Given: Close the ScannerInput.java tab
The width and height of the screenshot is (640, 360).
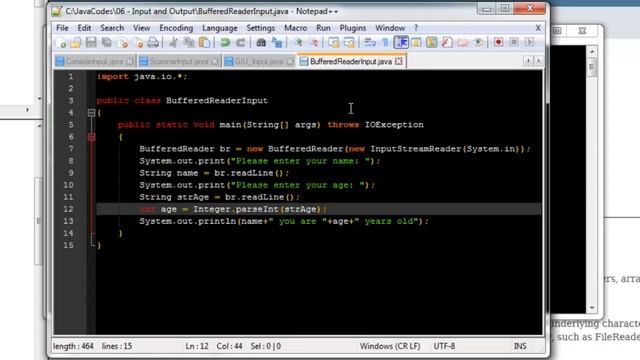Looking at the screenshot, I should pyautogui.click(x=215, y=61).
